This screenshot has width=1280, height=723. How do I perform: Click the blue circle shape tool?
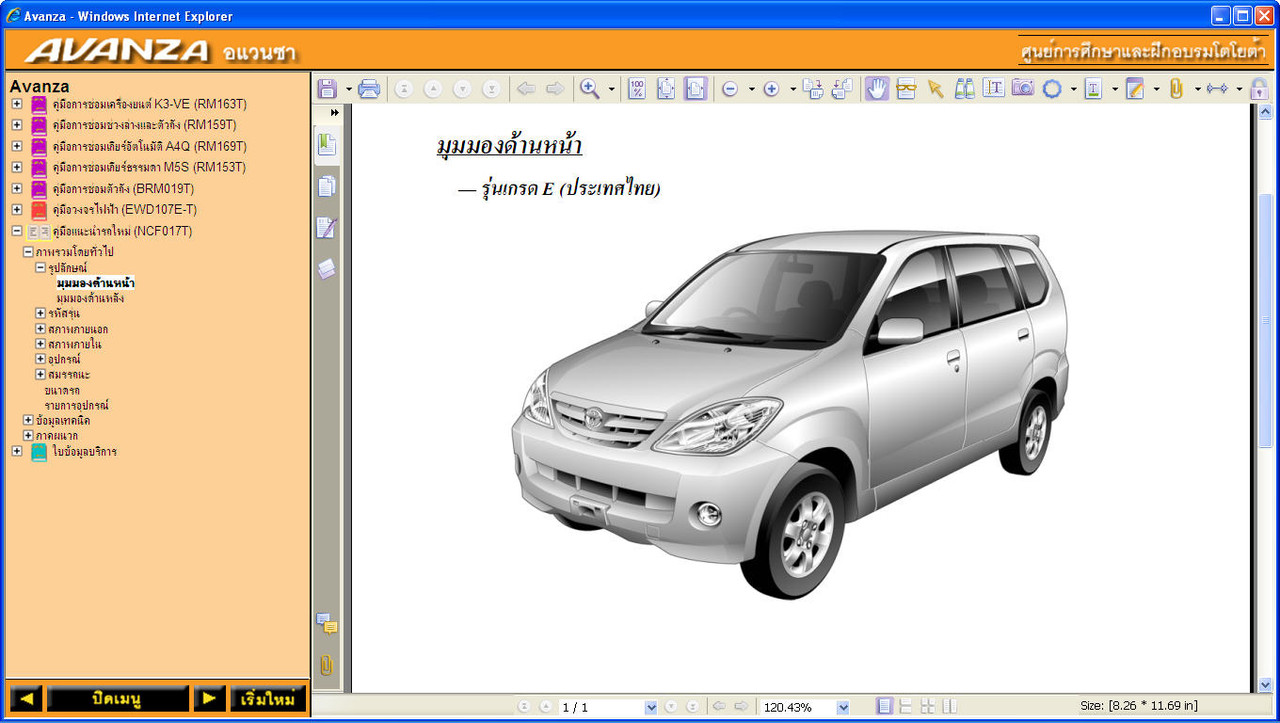click(x=1052, y=89)
